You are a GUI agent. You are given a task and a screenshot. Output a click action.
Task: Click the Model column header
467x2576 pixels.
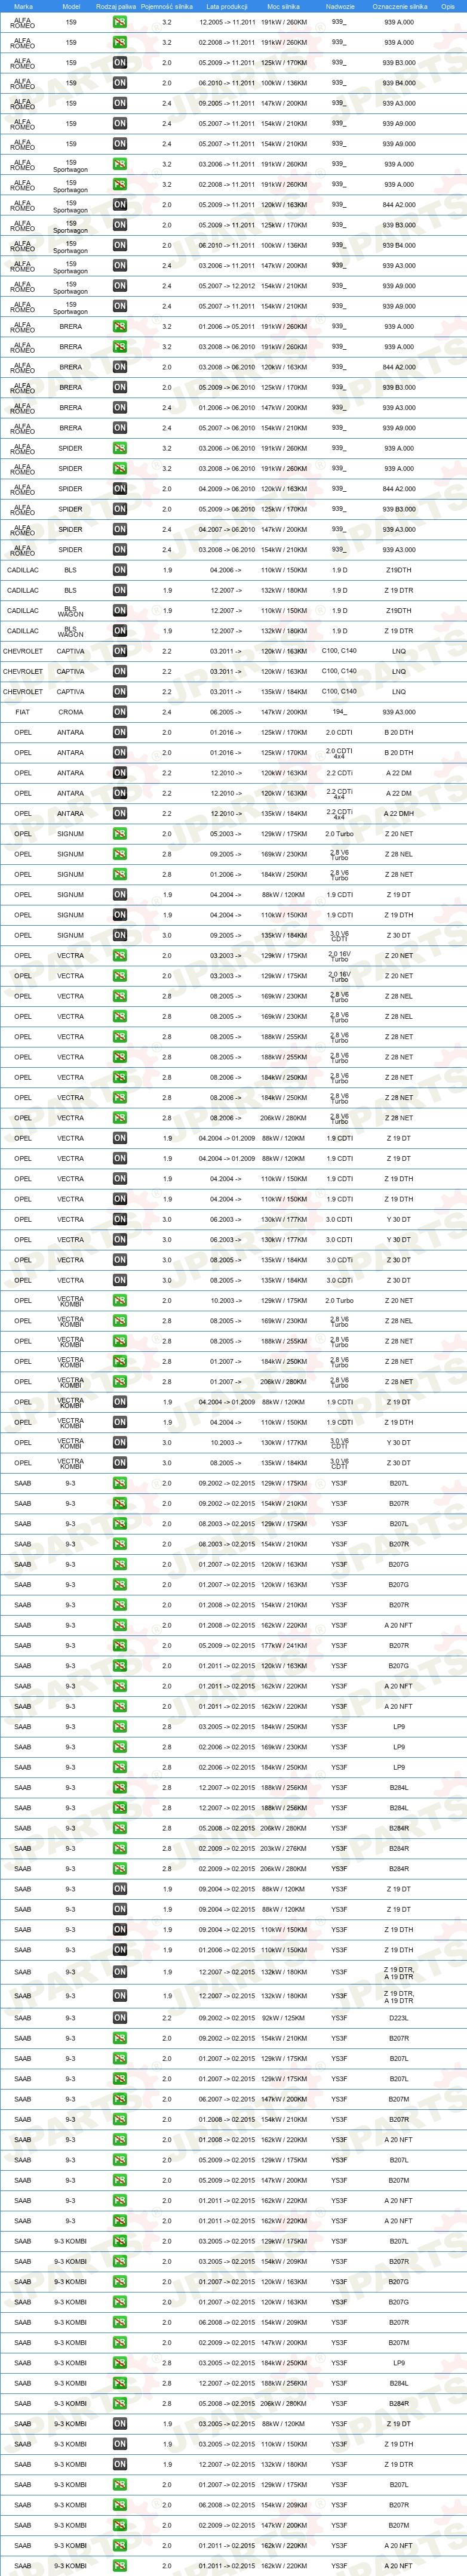tap(71, 6)
